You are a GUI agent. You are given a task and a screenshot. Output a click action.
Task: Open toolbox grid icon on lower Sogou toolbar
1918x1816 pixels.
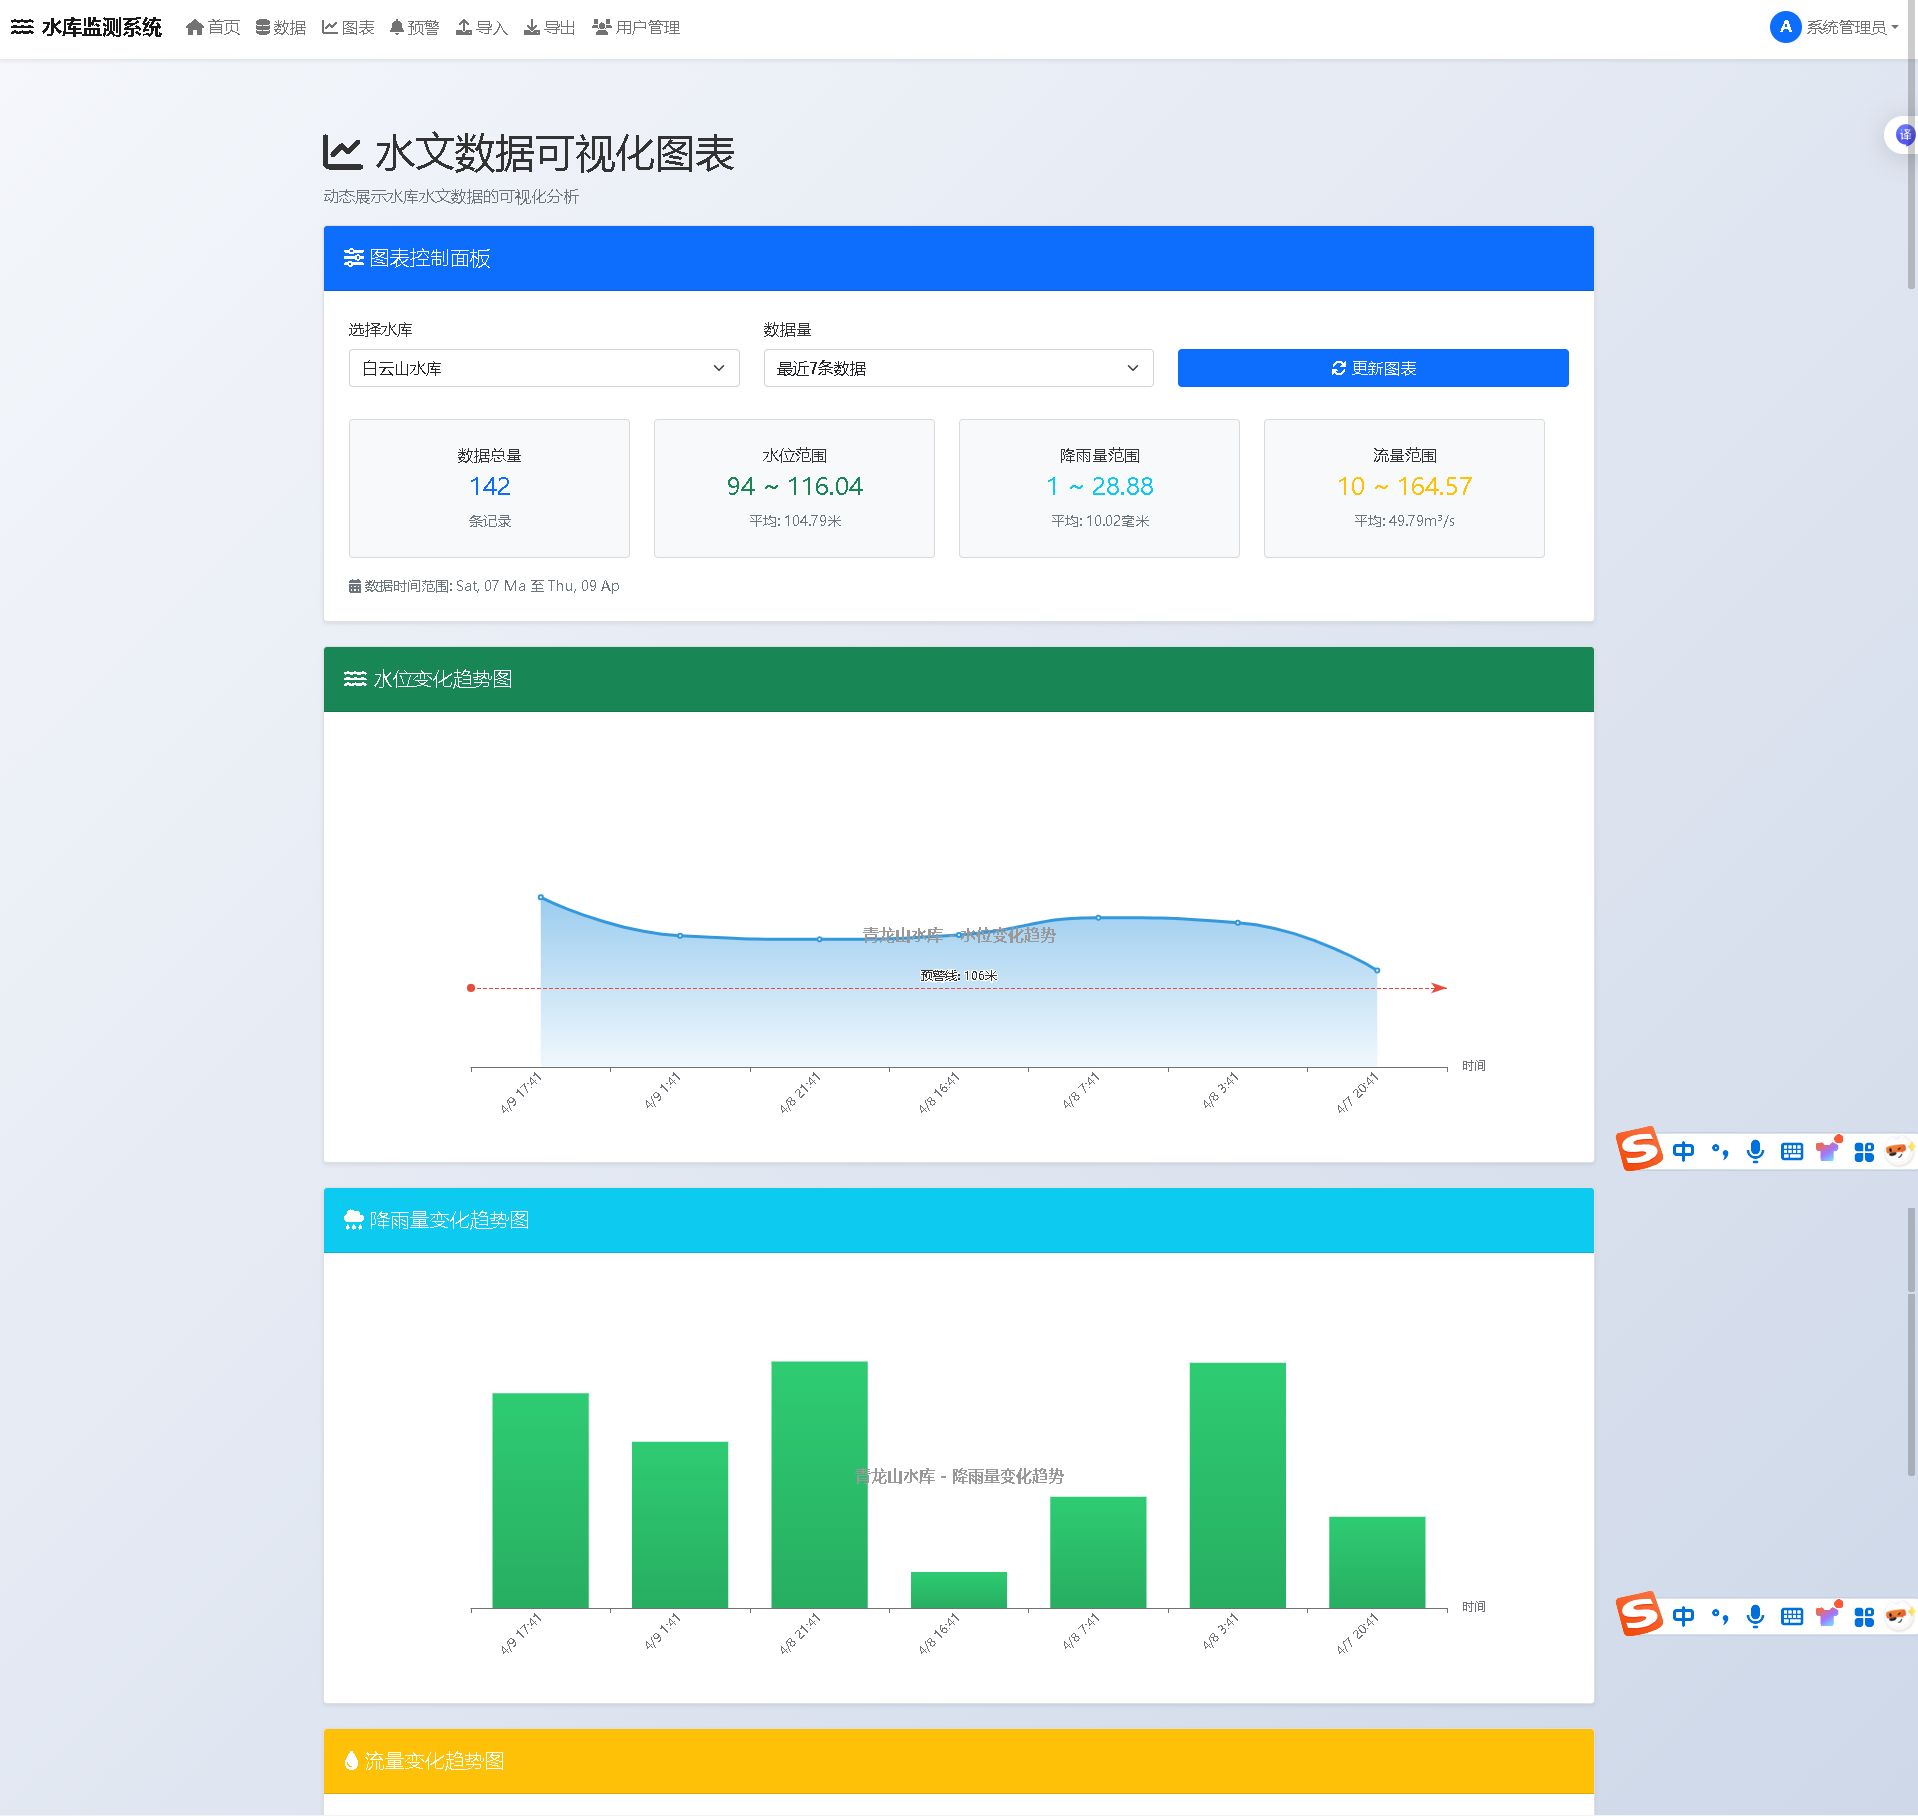tap(1864, 1617)
